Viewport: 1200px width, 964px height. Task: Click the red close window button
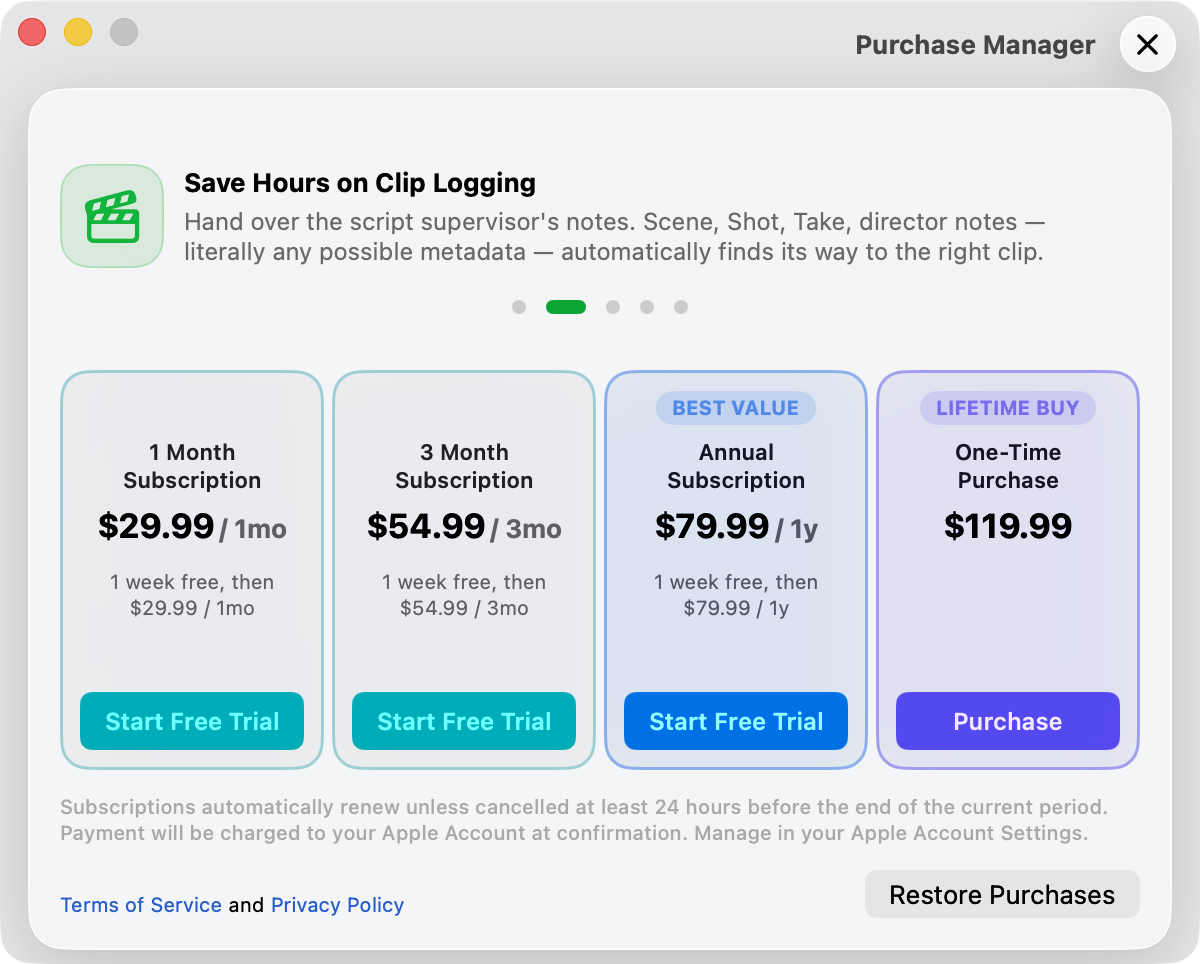pyautogui.click(x=32, y=32)
